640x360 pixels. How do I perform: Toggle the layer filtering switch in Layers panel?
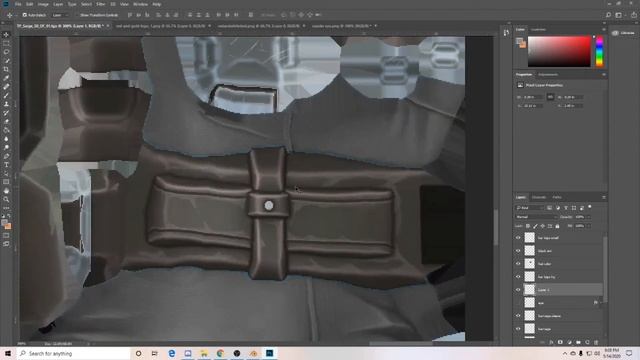point(590,207)
